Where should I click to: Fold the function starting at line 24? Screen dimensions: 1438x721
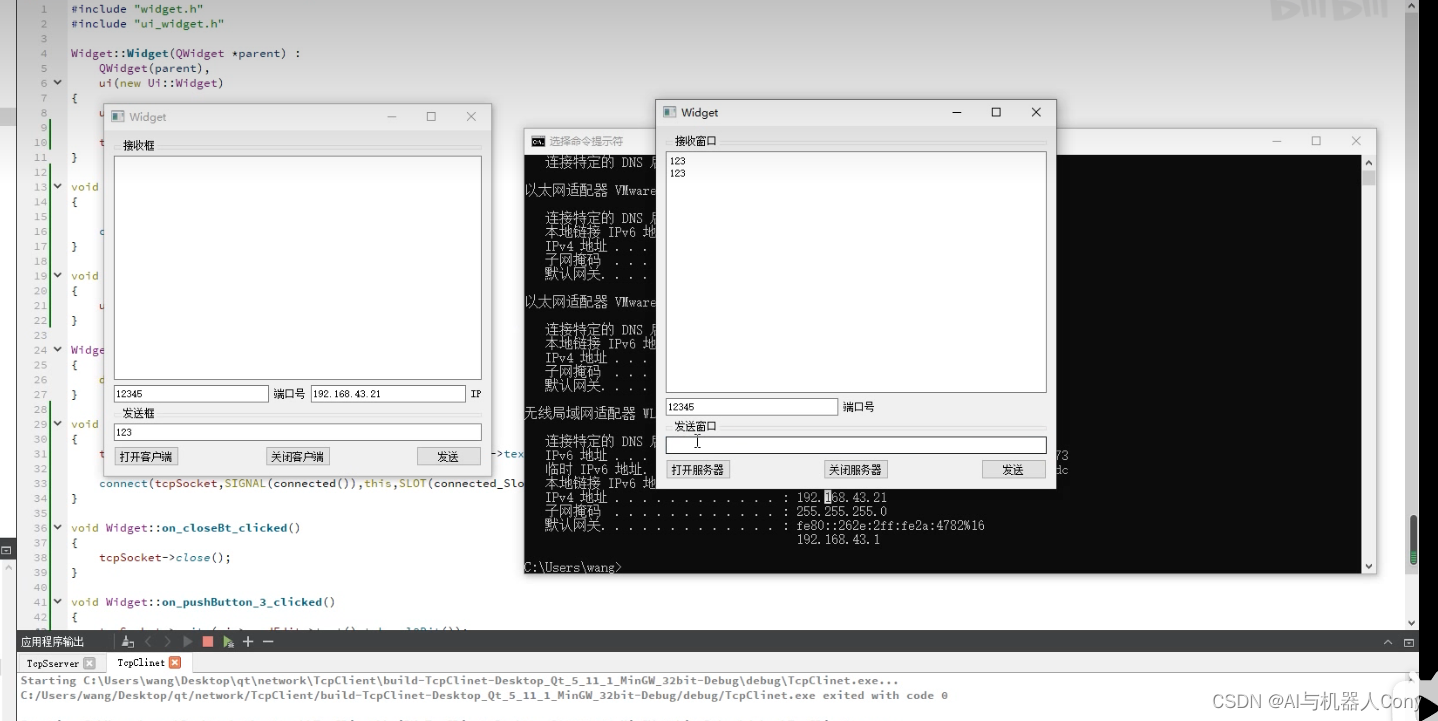click(x=57, y=350)
